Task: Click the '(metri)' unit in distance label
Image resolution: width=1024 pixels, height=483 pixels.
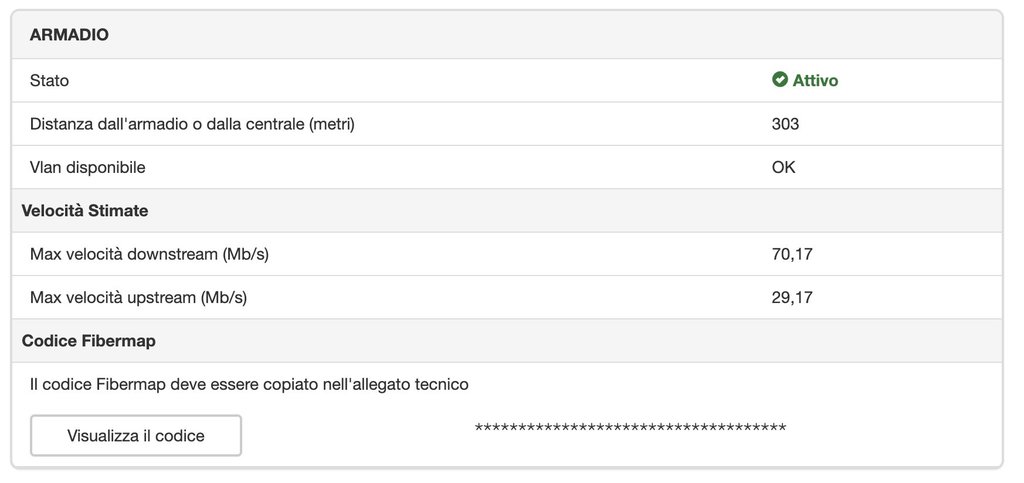Action: (x=332, y=124)
